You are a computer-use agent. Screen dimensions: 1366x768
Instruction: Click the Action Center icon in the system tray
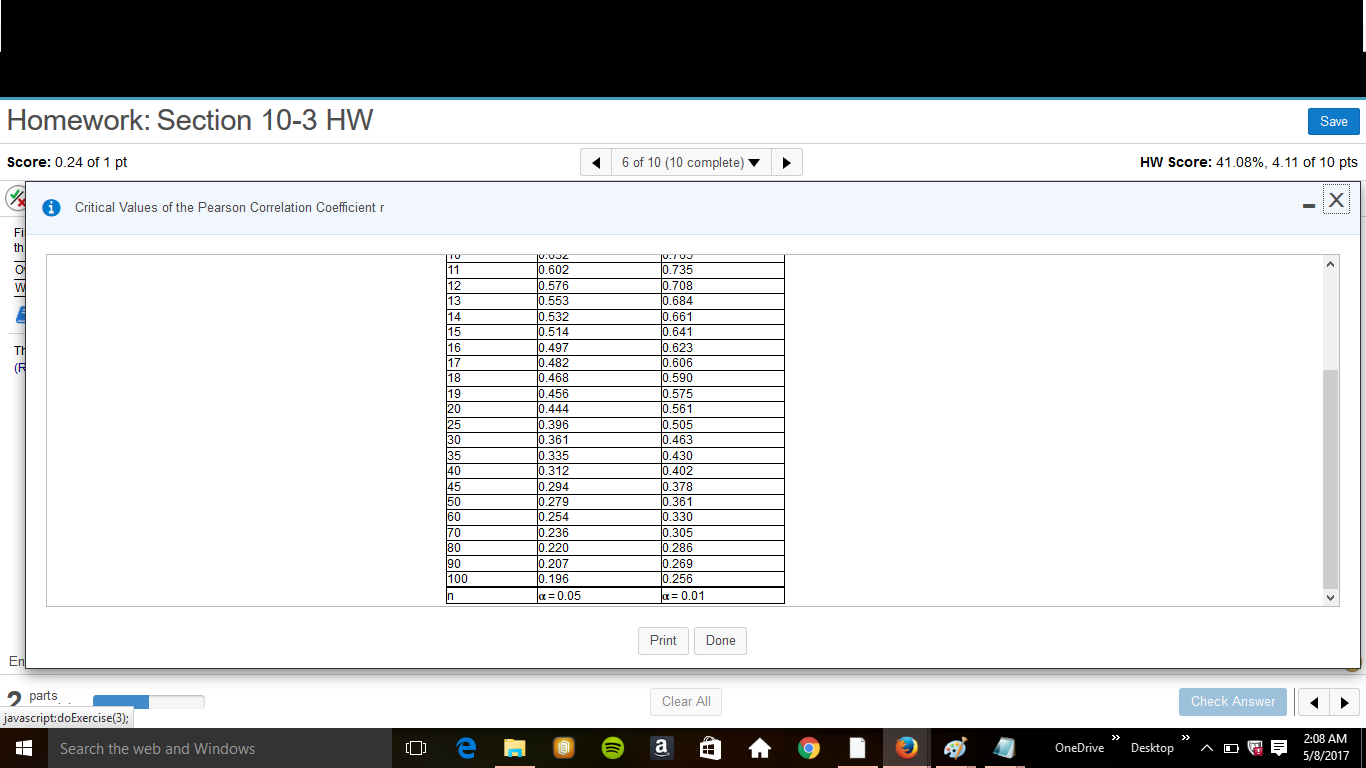tap(1279, 747)
